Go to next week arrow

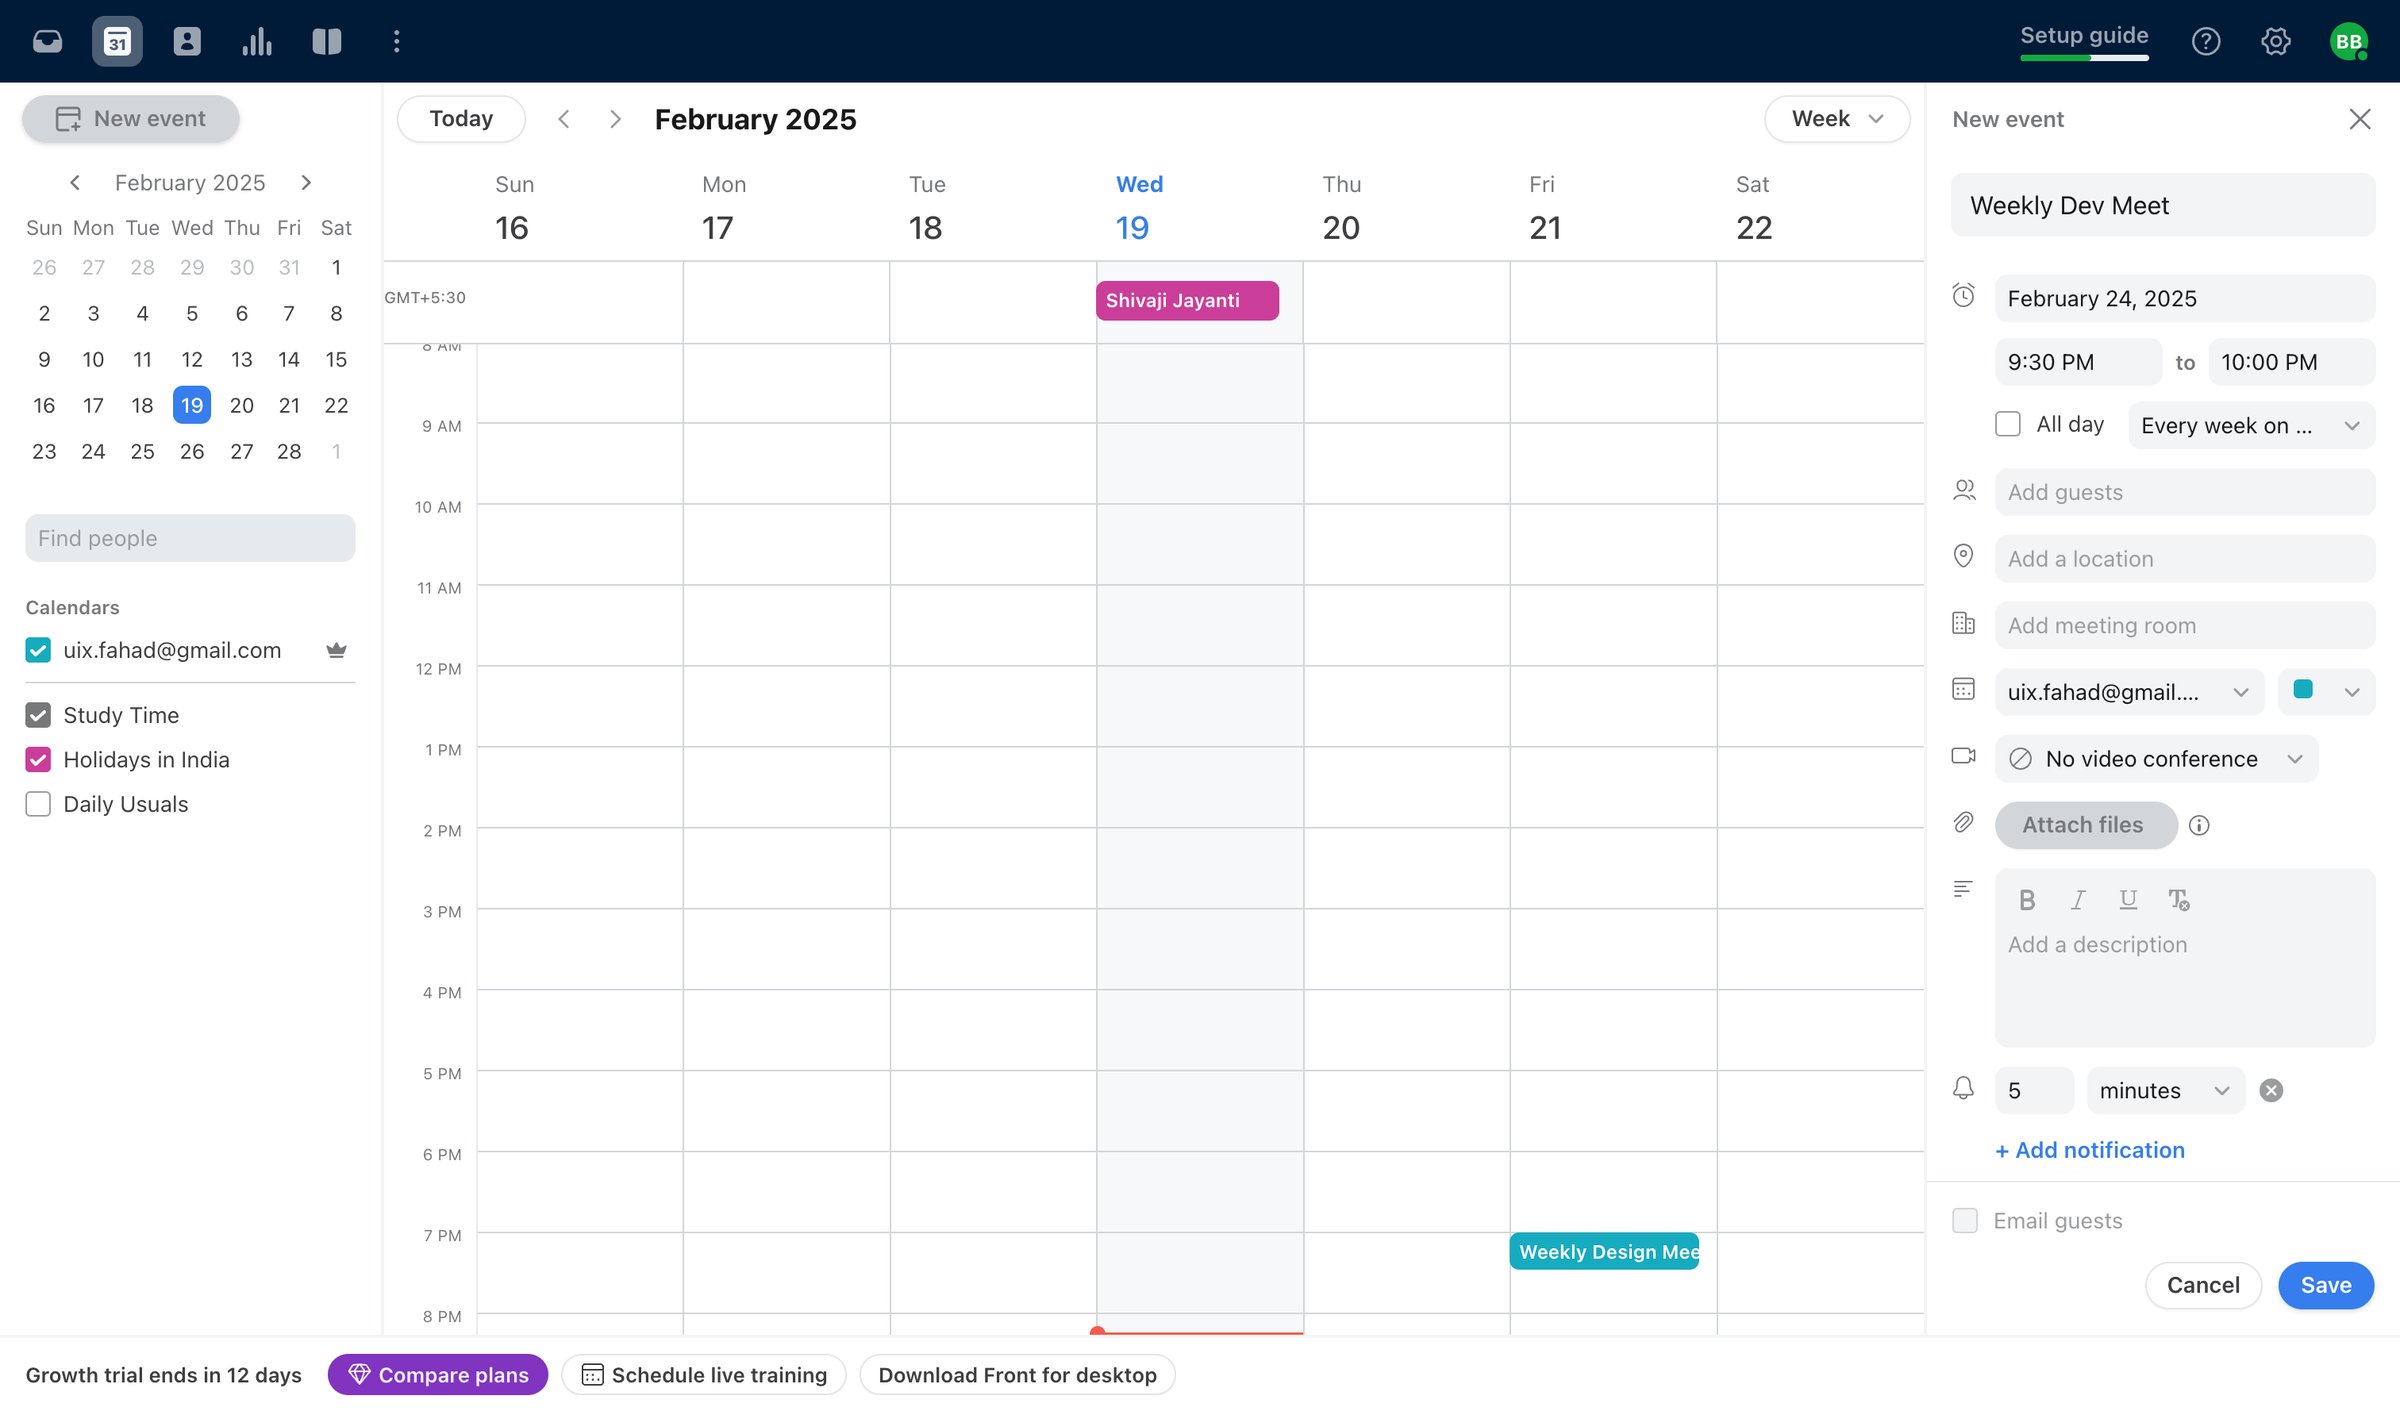click(615, 119)
